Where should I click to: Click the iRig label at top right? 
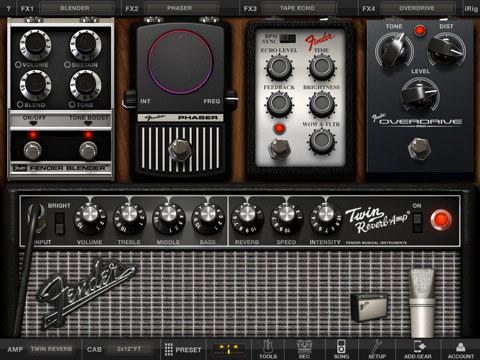tap(471, 8)
